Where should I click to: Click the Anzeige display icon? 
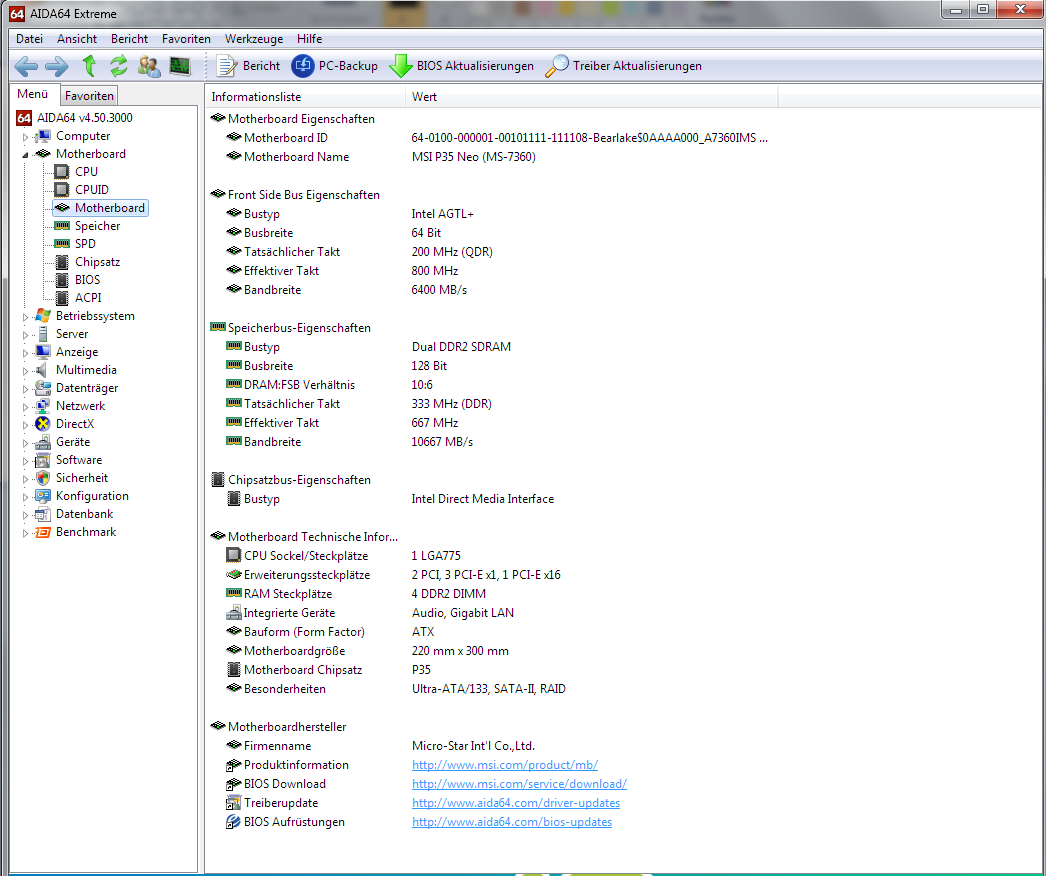(43, 352)
